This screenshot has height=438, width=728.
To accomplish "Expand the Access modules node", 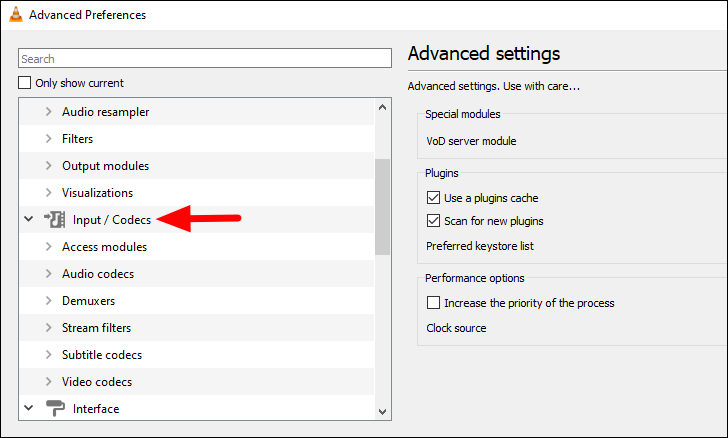I will pyautogui.click(x=49, y=247).
